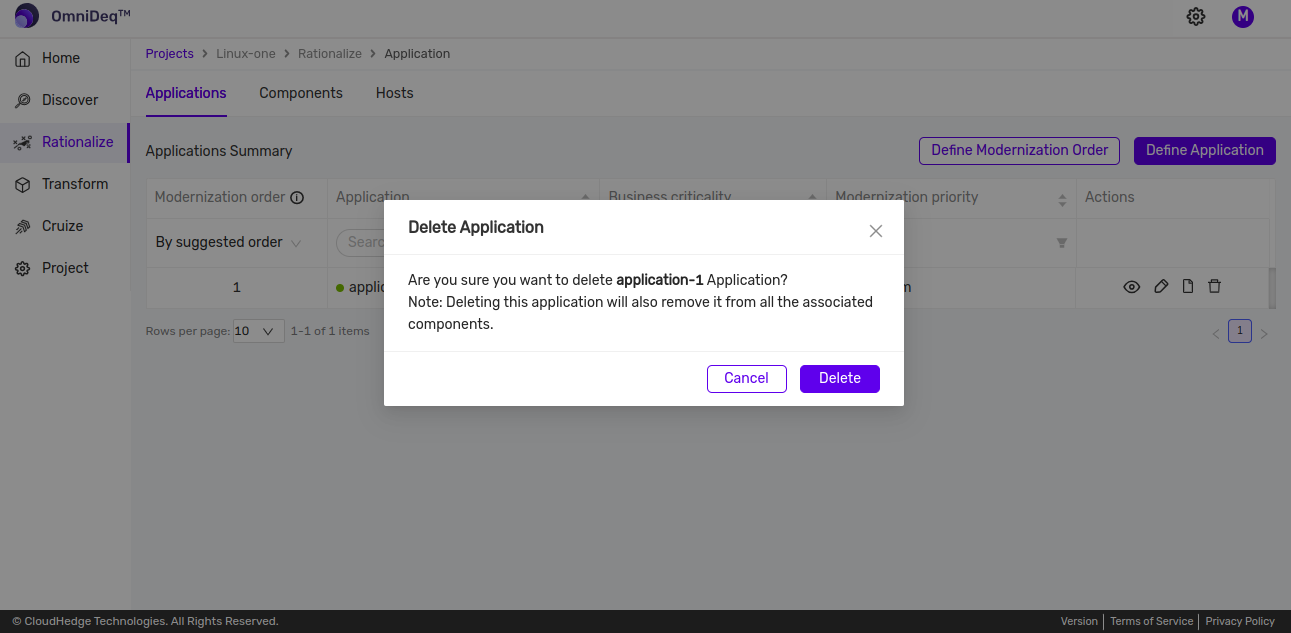This screenshot has height=633, width=1291.
Task: Click the Projects breadcrumb link
Action: [x=169, y=54]
